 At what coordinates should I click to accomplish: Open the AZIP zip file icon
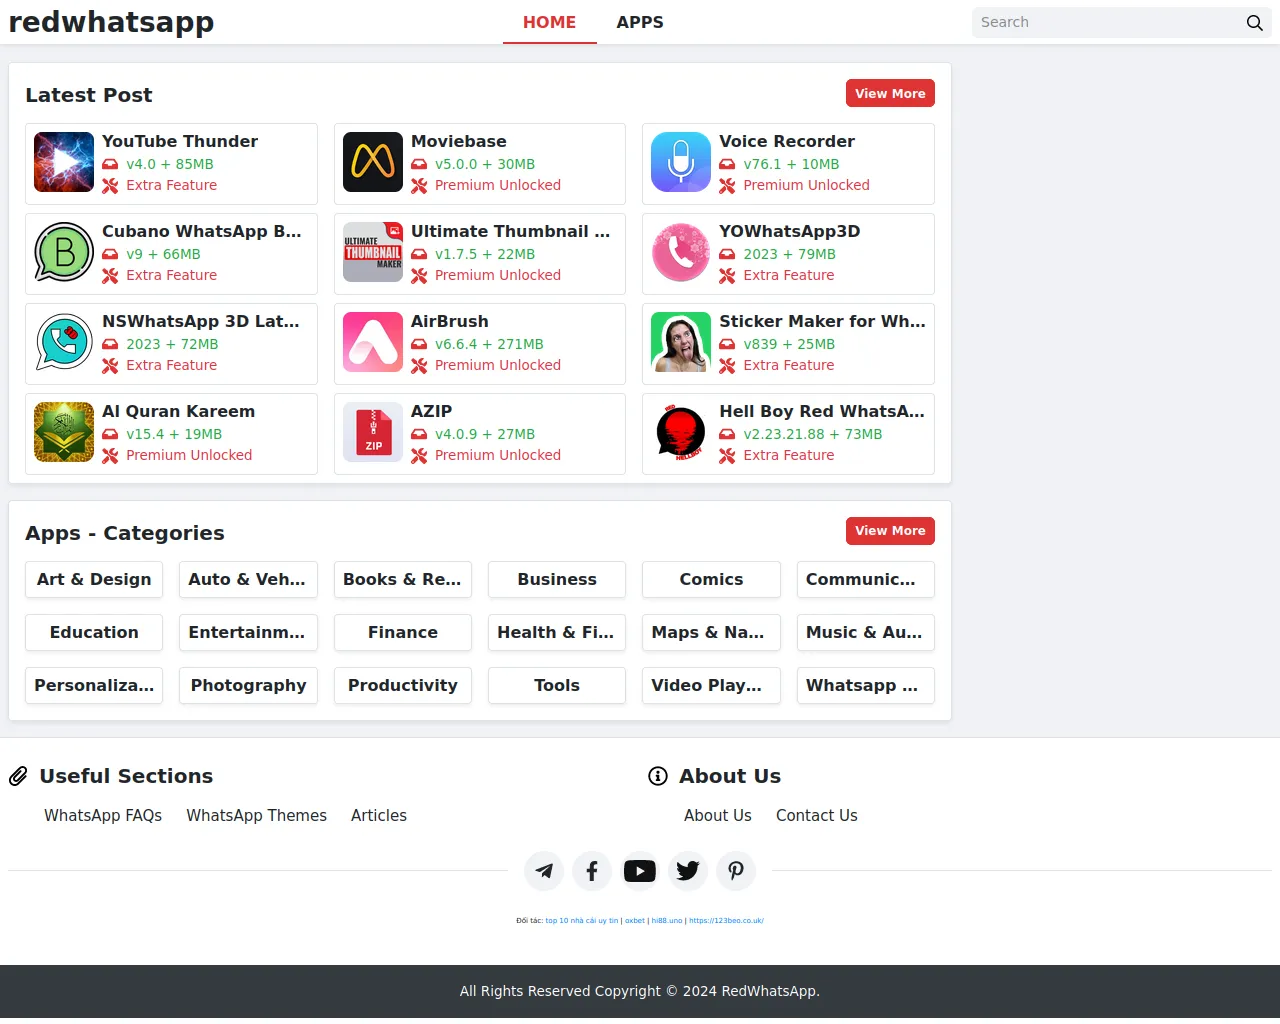pyautogui.click(x=373, y=432)
